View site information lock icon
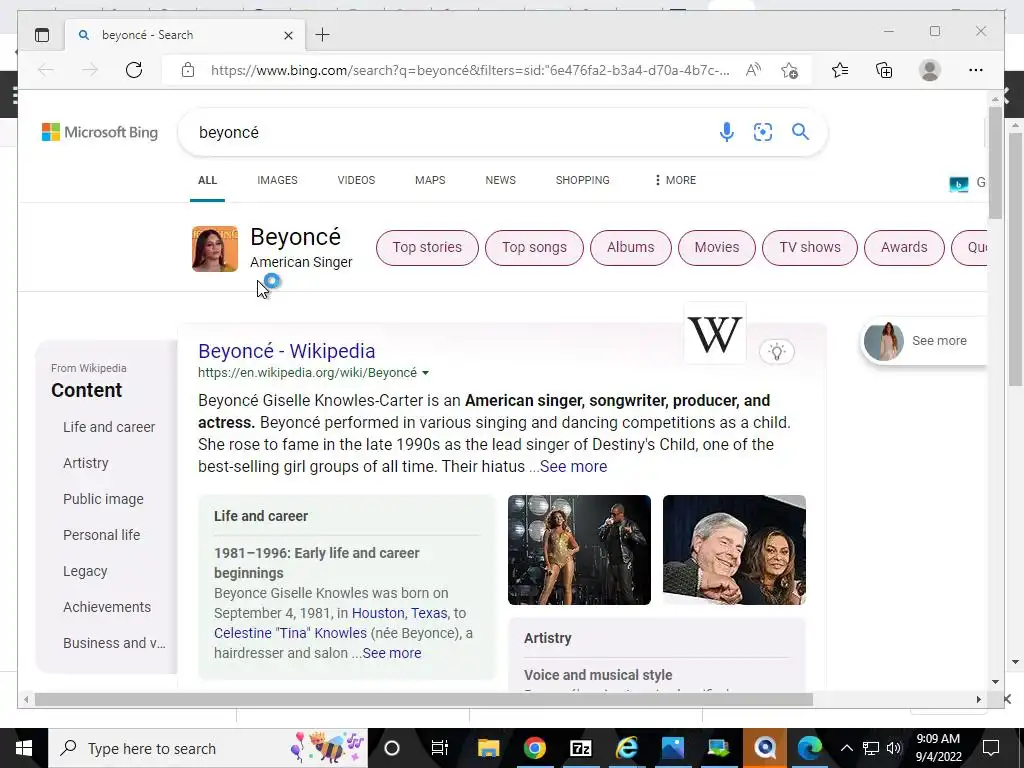Screen dimensions: 1024x768 [188, 70]
